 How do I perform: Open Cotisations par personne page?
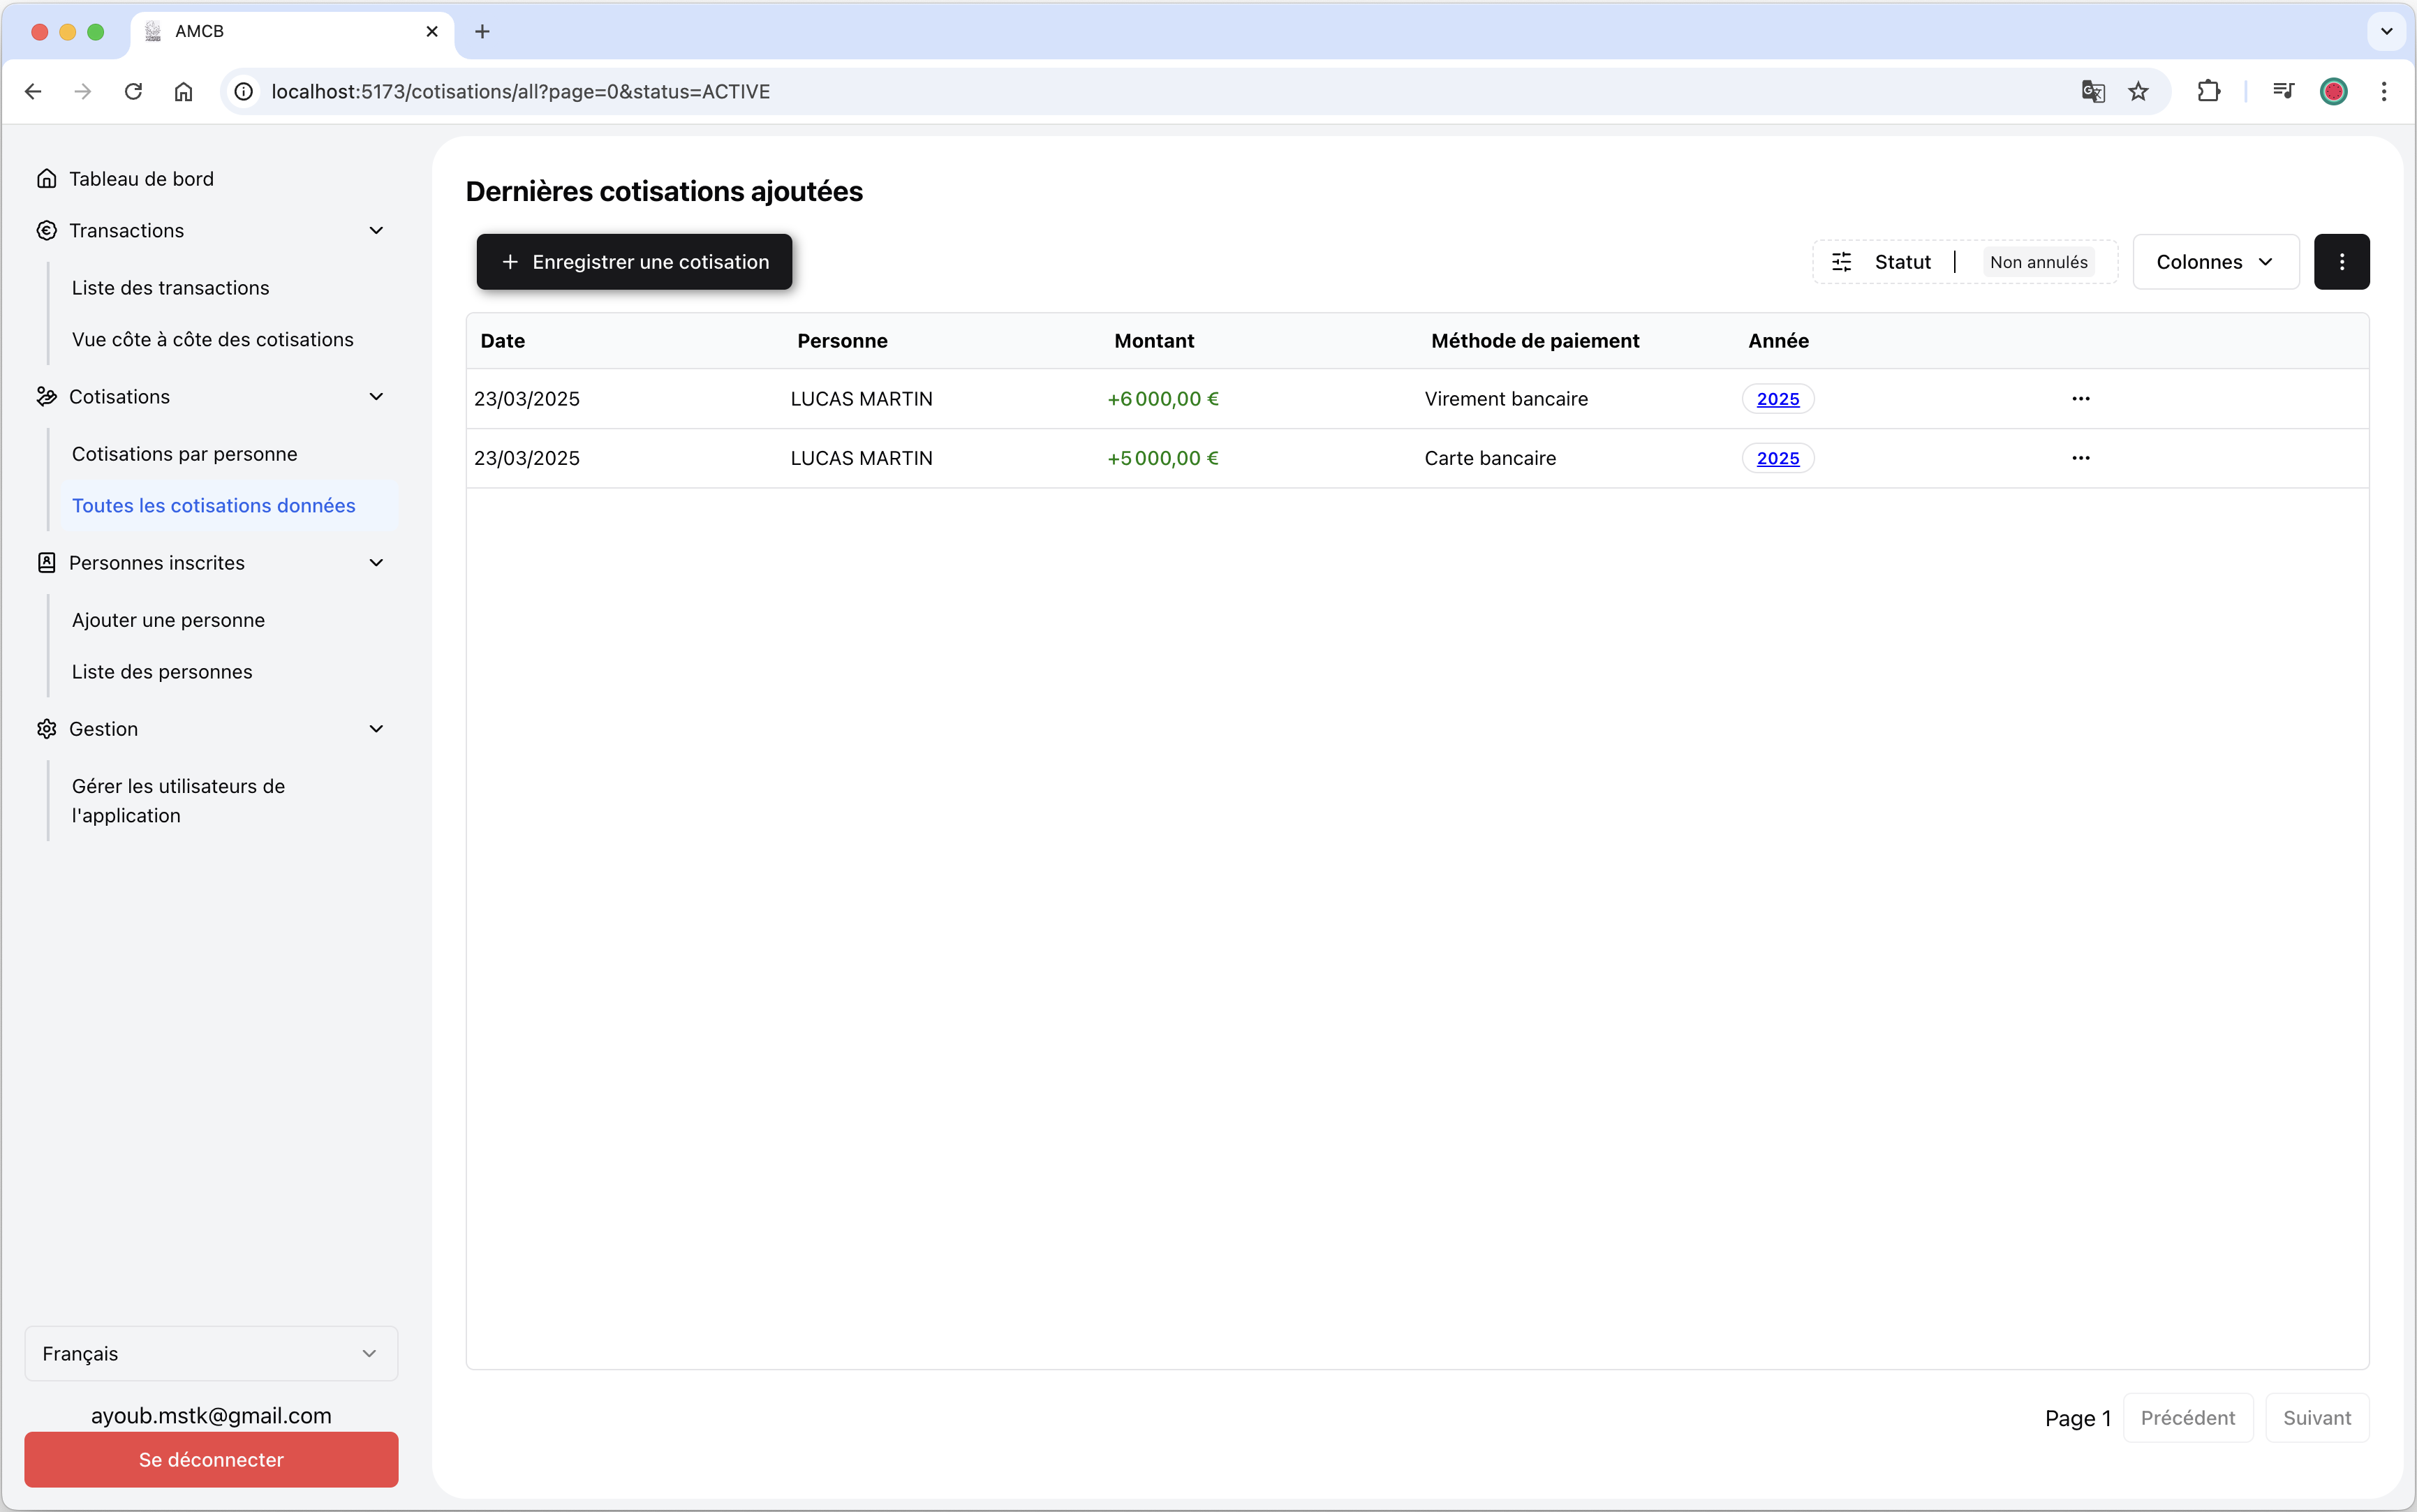184,454
